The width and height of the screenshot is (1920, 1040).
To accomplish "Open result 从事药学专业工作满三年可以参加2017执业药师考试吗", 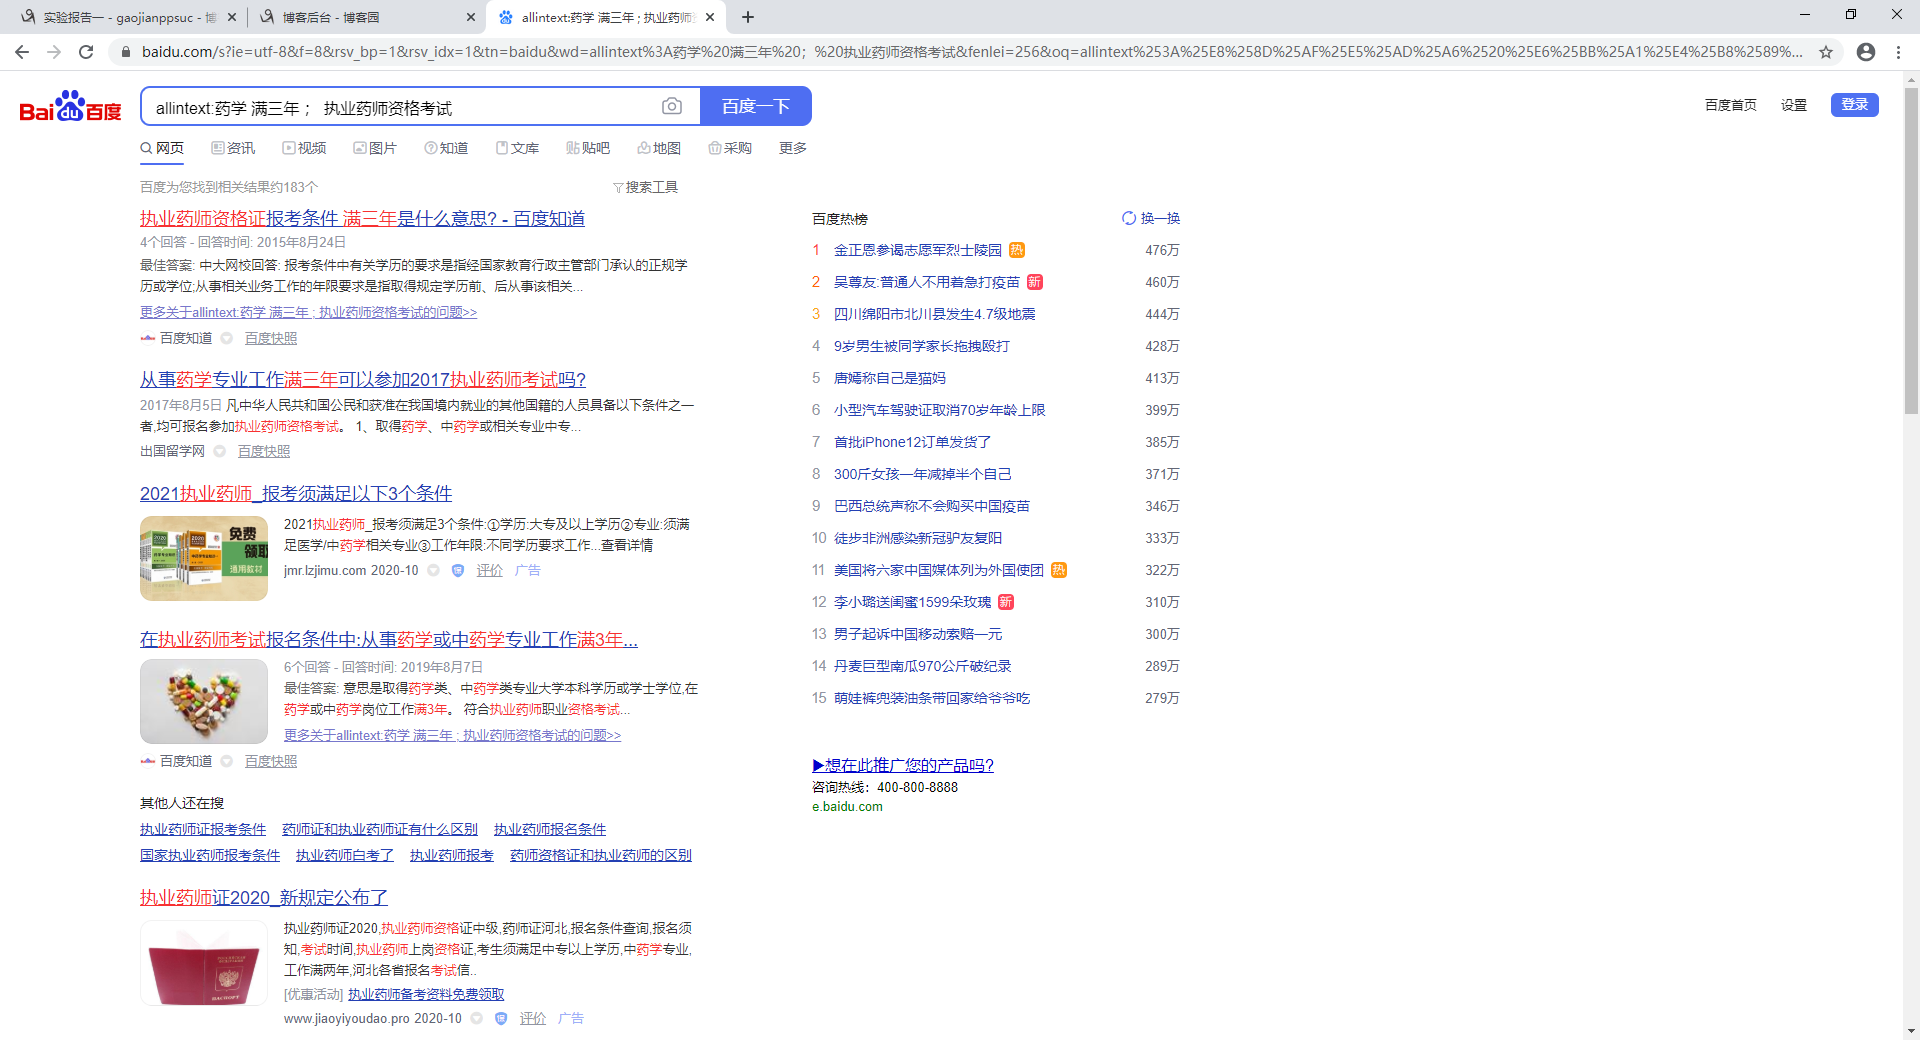I will 363,380.
